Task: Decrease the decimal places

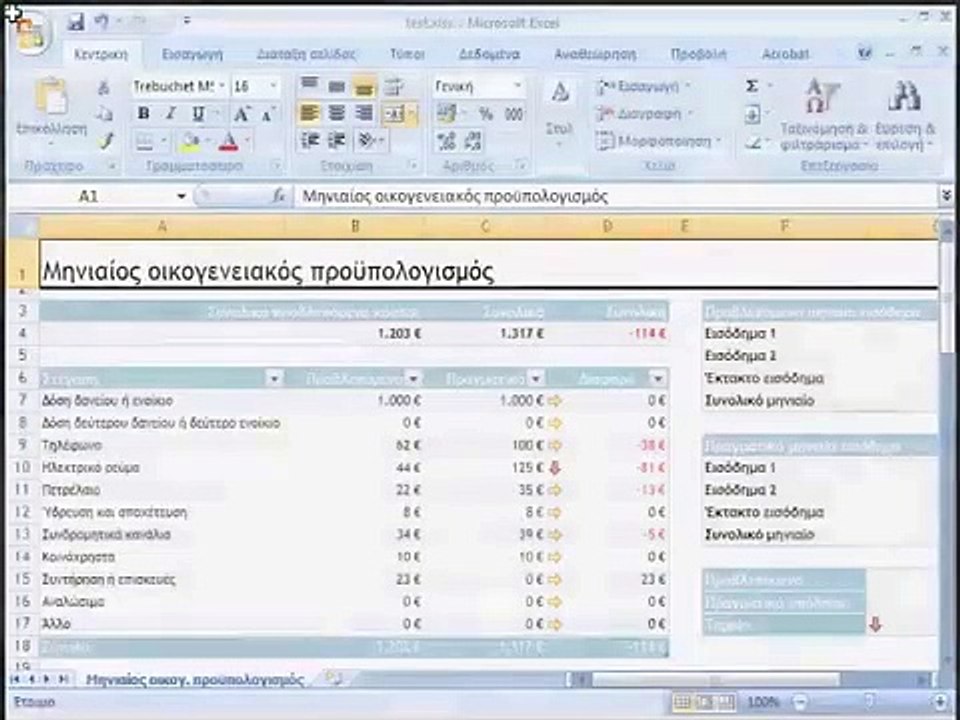Action: pyautogui.click(x=473, y=141)
